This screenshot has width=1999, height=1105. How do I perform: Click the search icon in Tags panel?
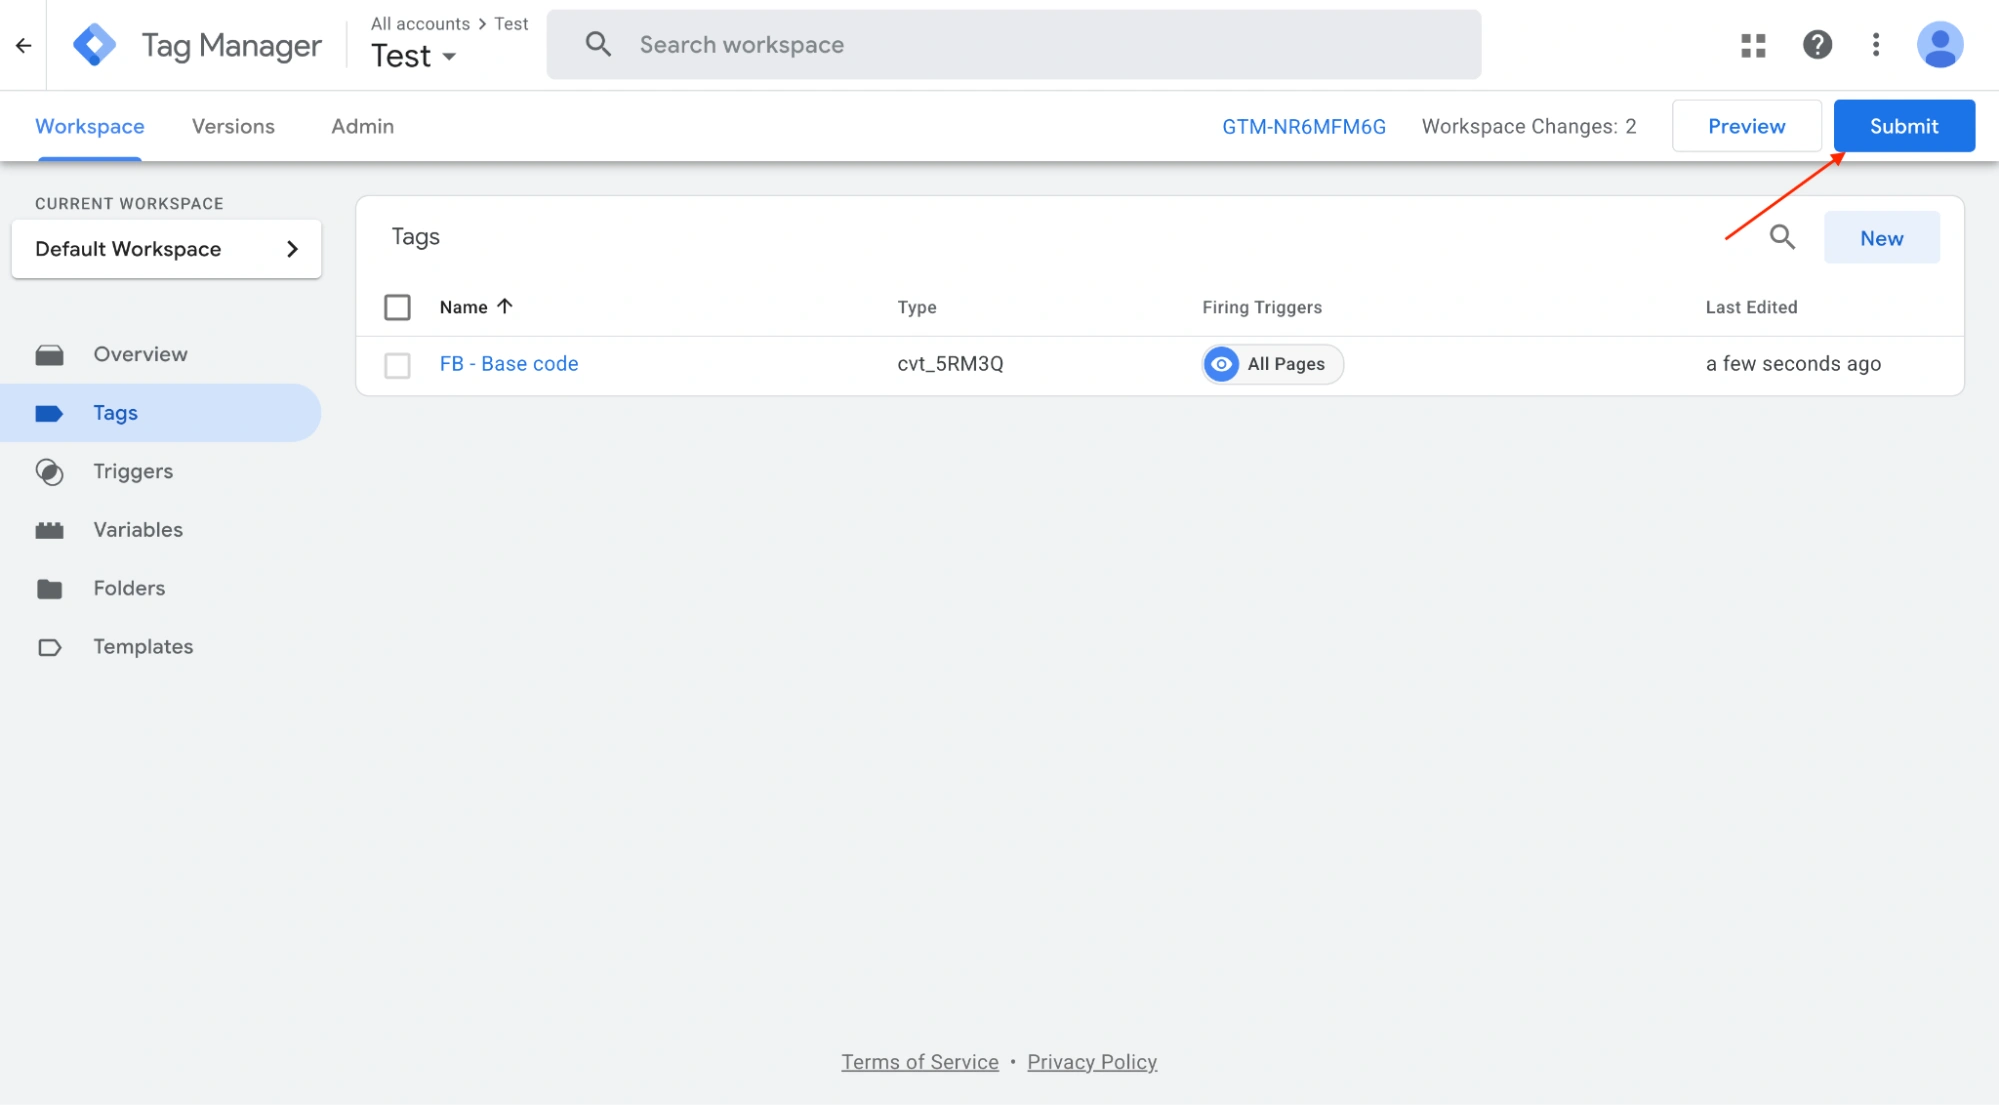(x=1782, y=237)
